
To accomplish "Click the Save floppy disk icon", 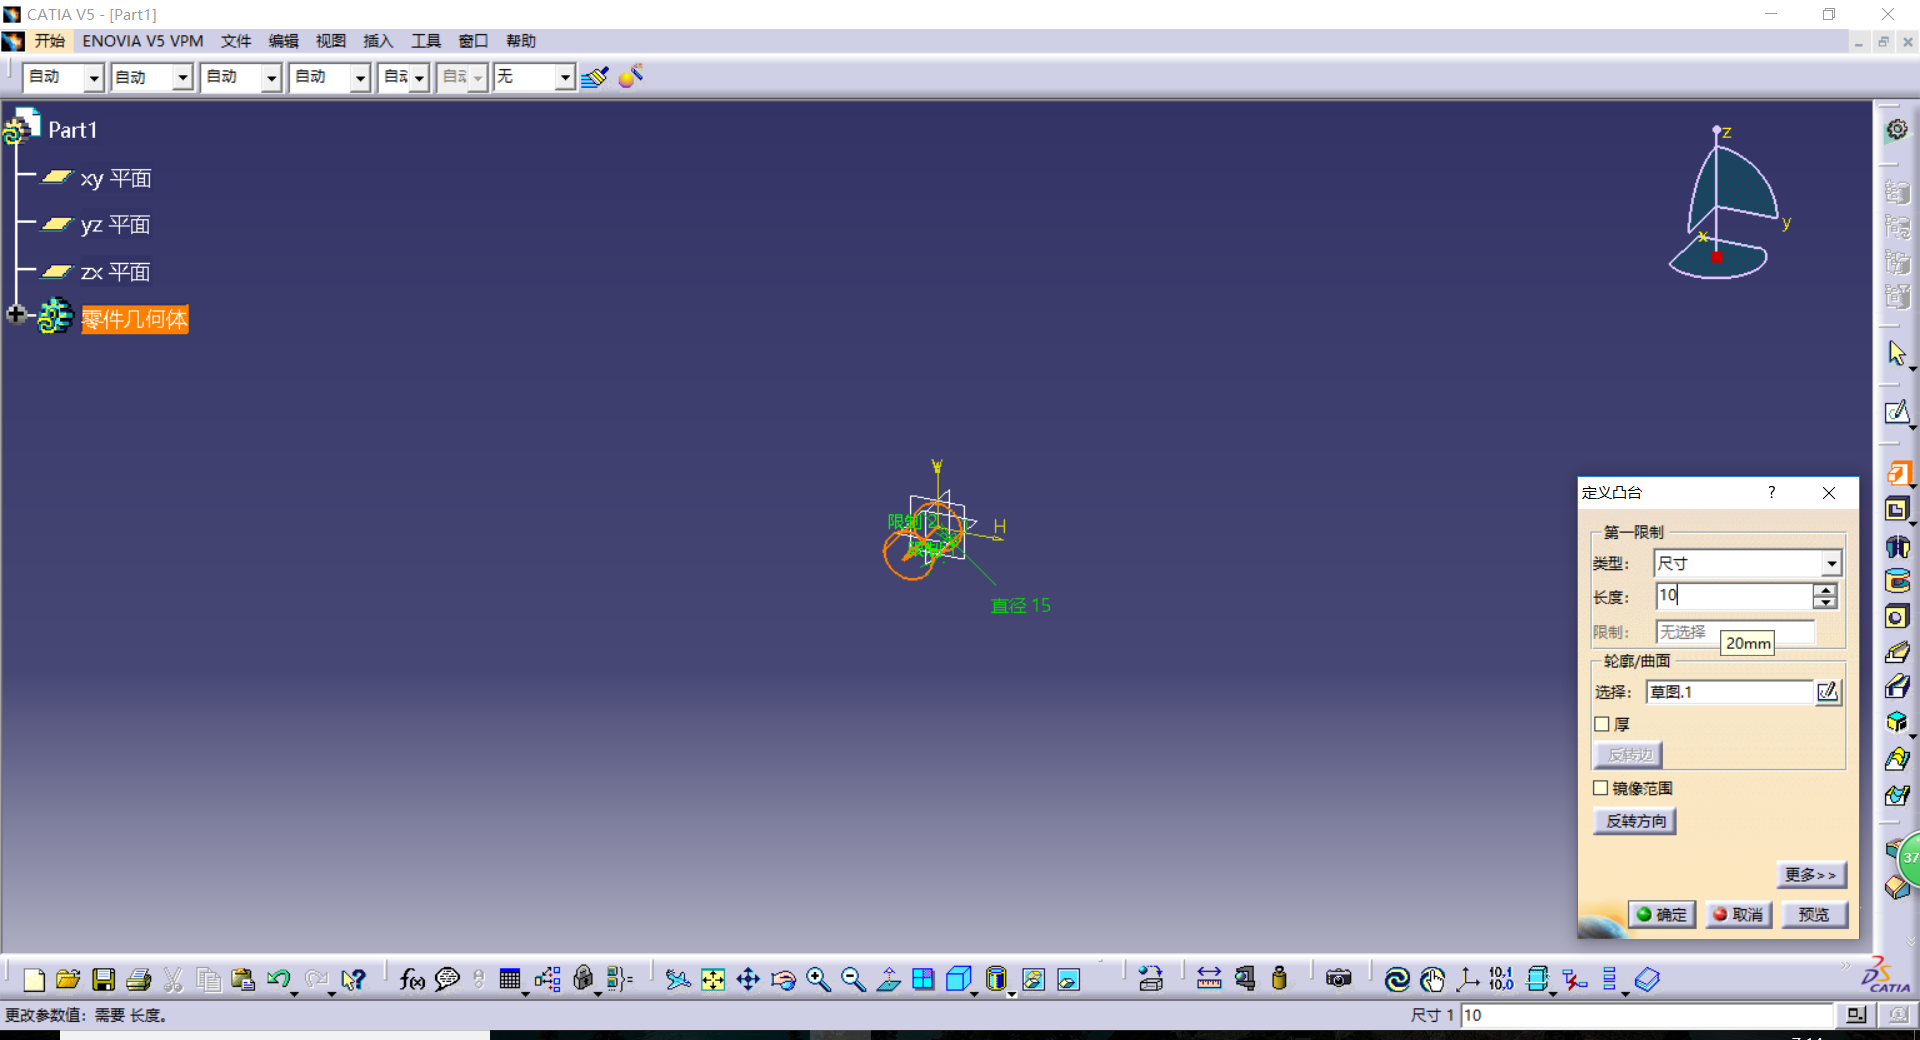I will point(103,980).
